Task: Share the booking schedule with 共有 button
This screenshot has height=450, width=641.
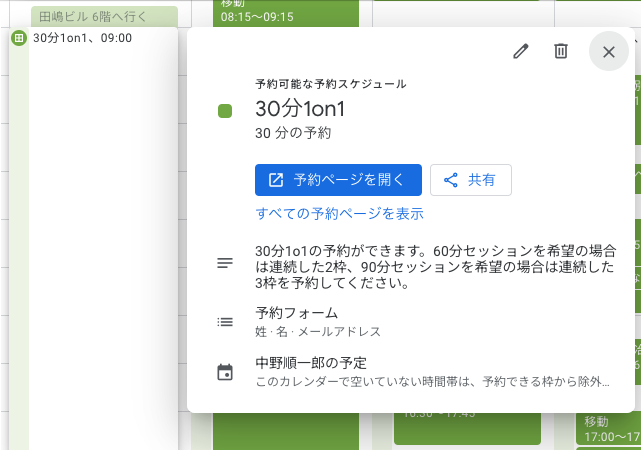Action: (x=471, y=180)
